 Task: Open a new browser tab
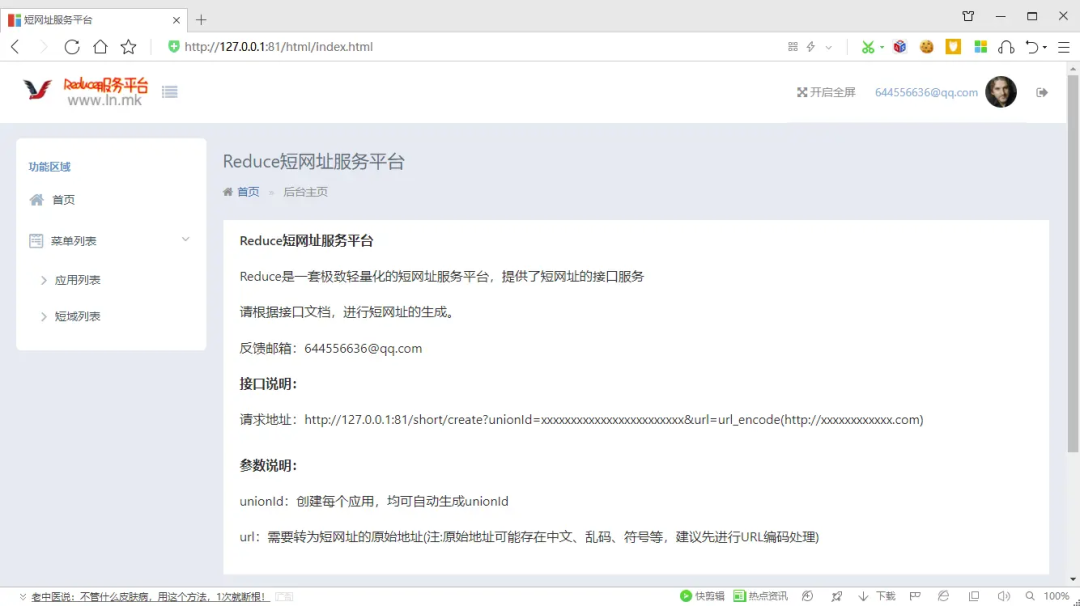[x=201, y=19]
